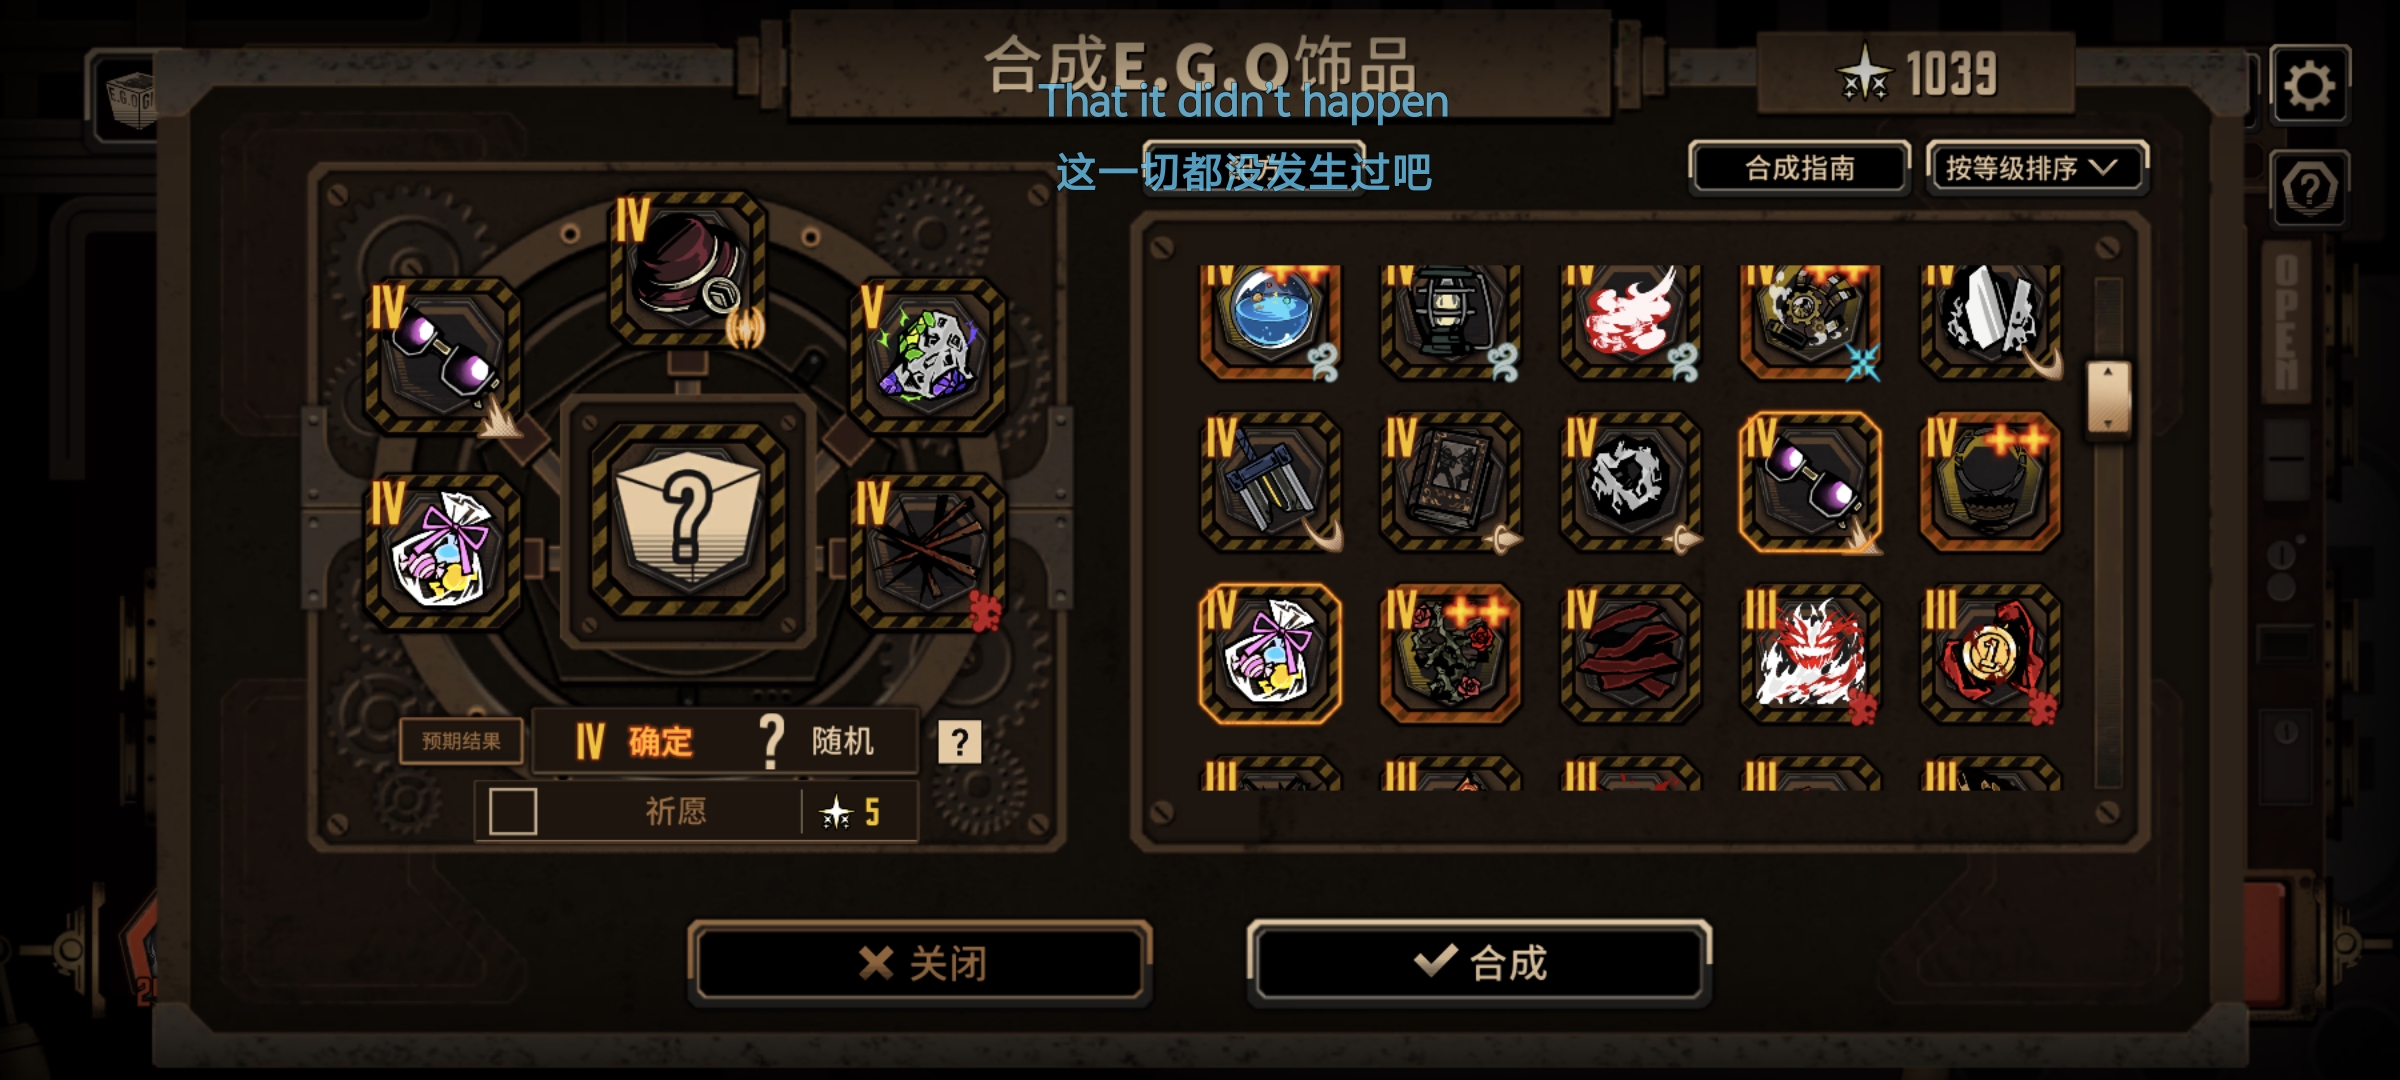Open the help question mark hexagon icon
2400x1080 pixels.
point(2309,188)
